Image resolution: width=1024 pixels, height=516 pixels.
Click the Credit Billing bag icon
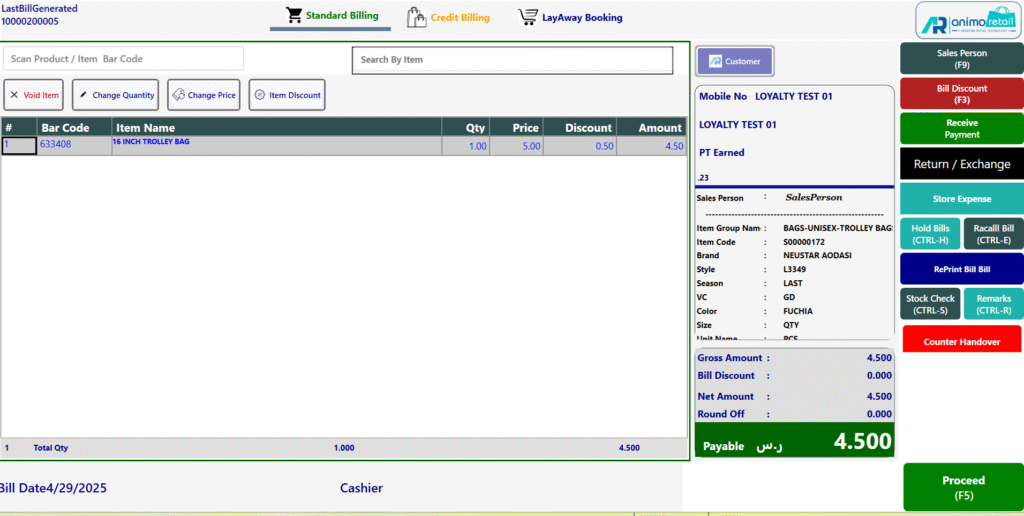416,17
